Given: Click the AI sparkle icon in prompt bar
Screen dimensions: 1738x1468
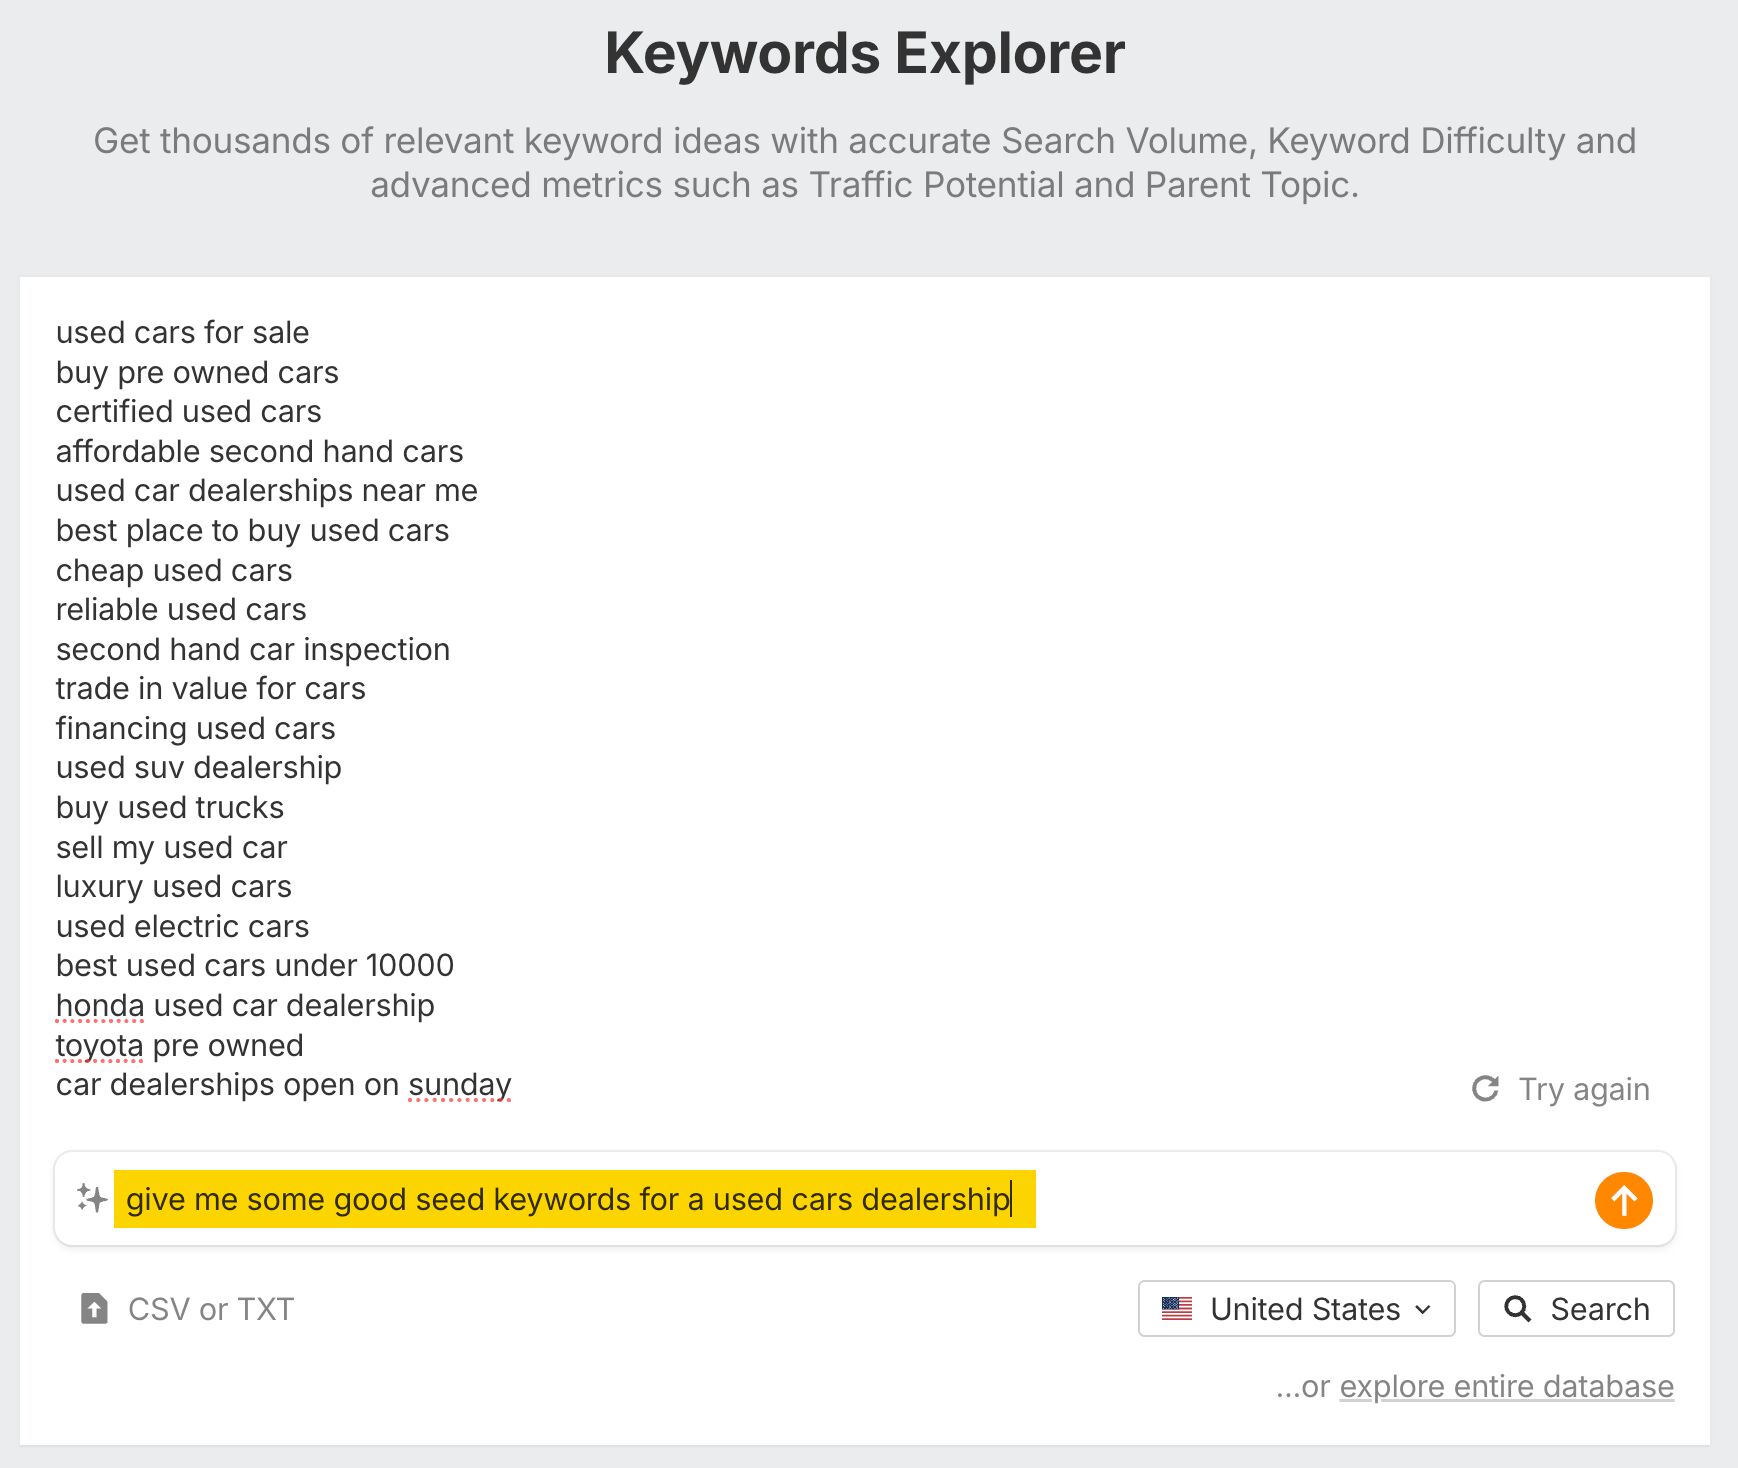Looking at the screenshot, I should point(89,1199).
